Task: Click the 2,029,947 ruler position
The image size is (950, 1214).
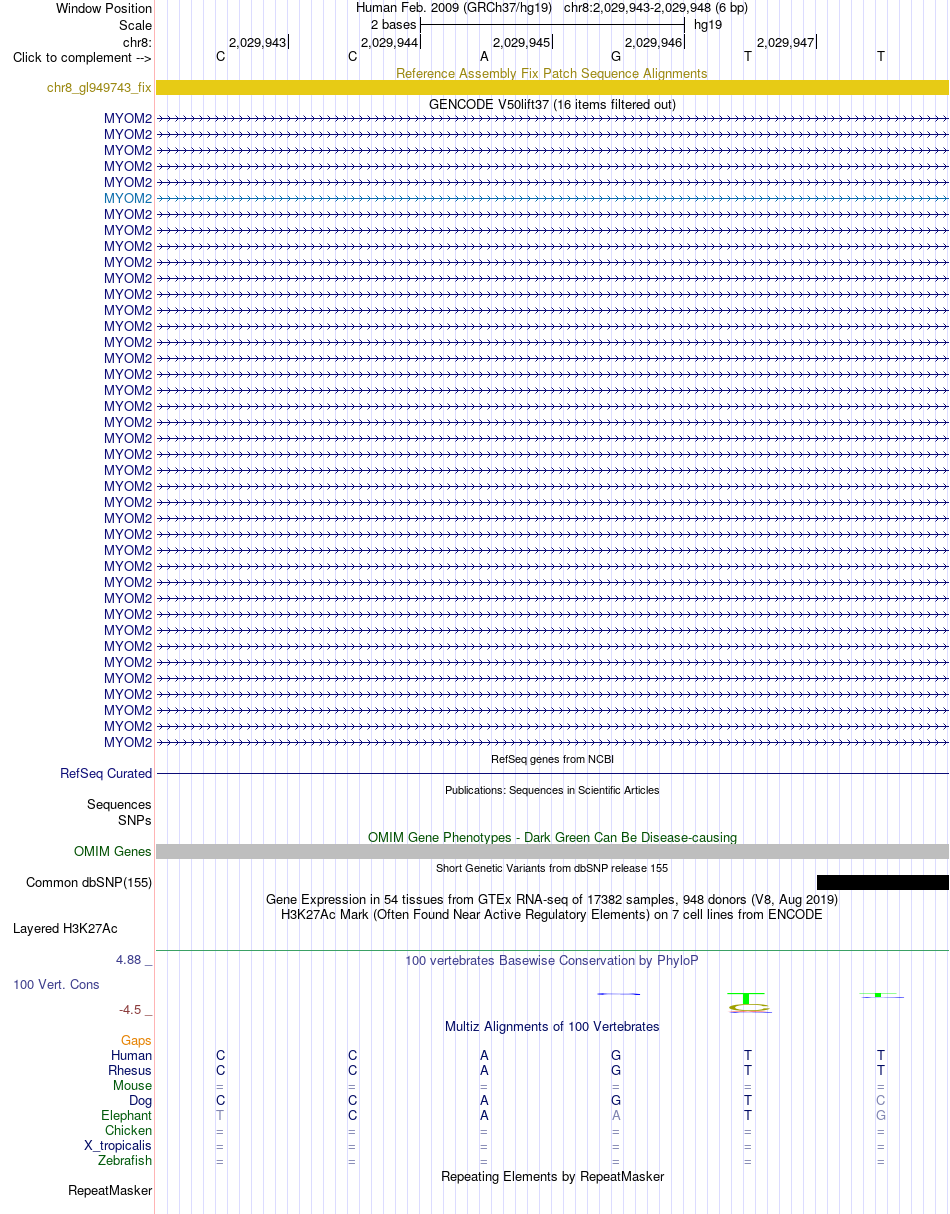Action: pyautogui.click(x=785, y=42)
